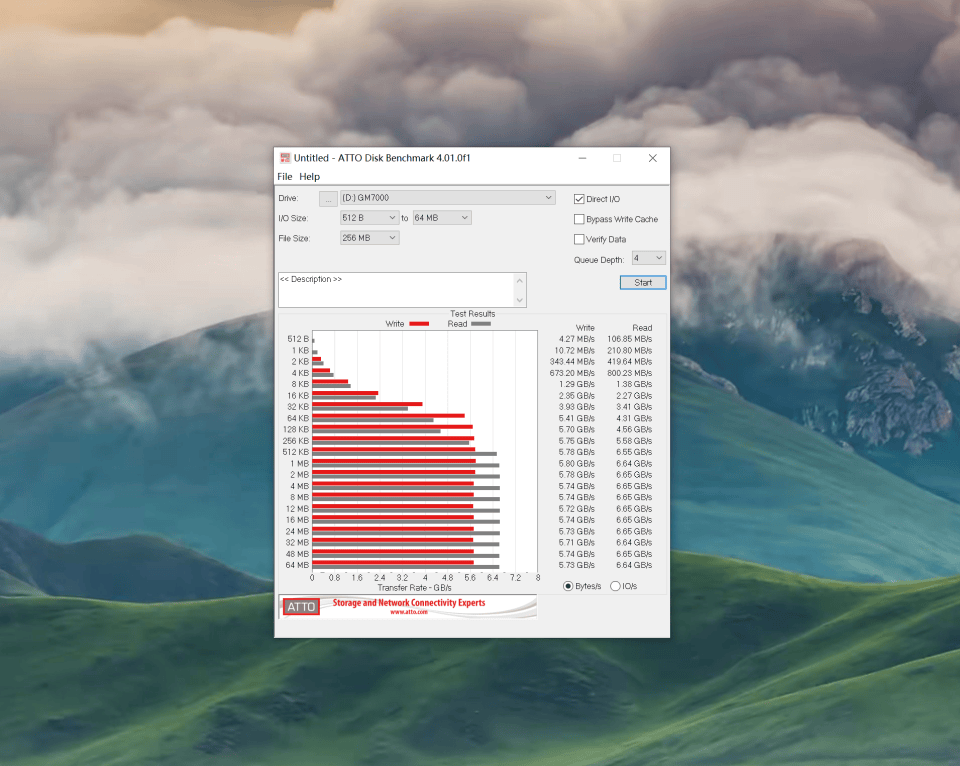Start the benchmark with the Start button
Screen dimensions: 960x766
pos(643,282)
